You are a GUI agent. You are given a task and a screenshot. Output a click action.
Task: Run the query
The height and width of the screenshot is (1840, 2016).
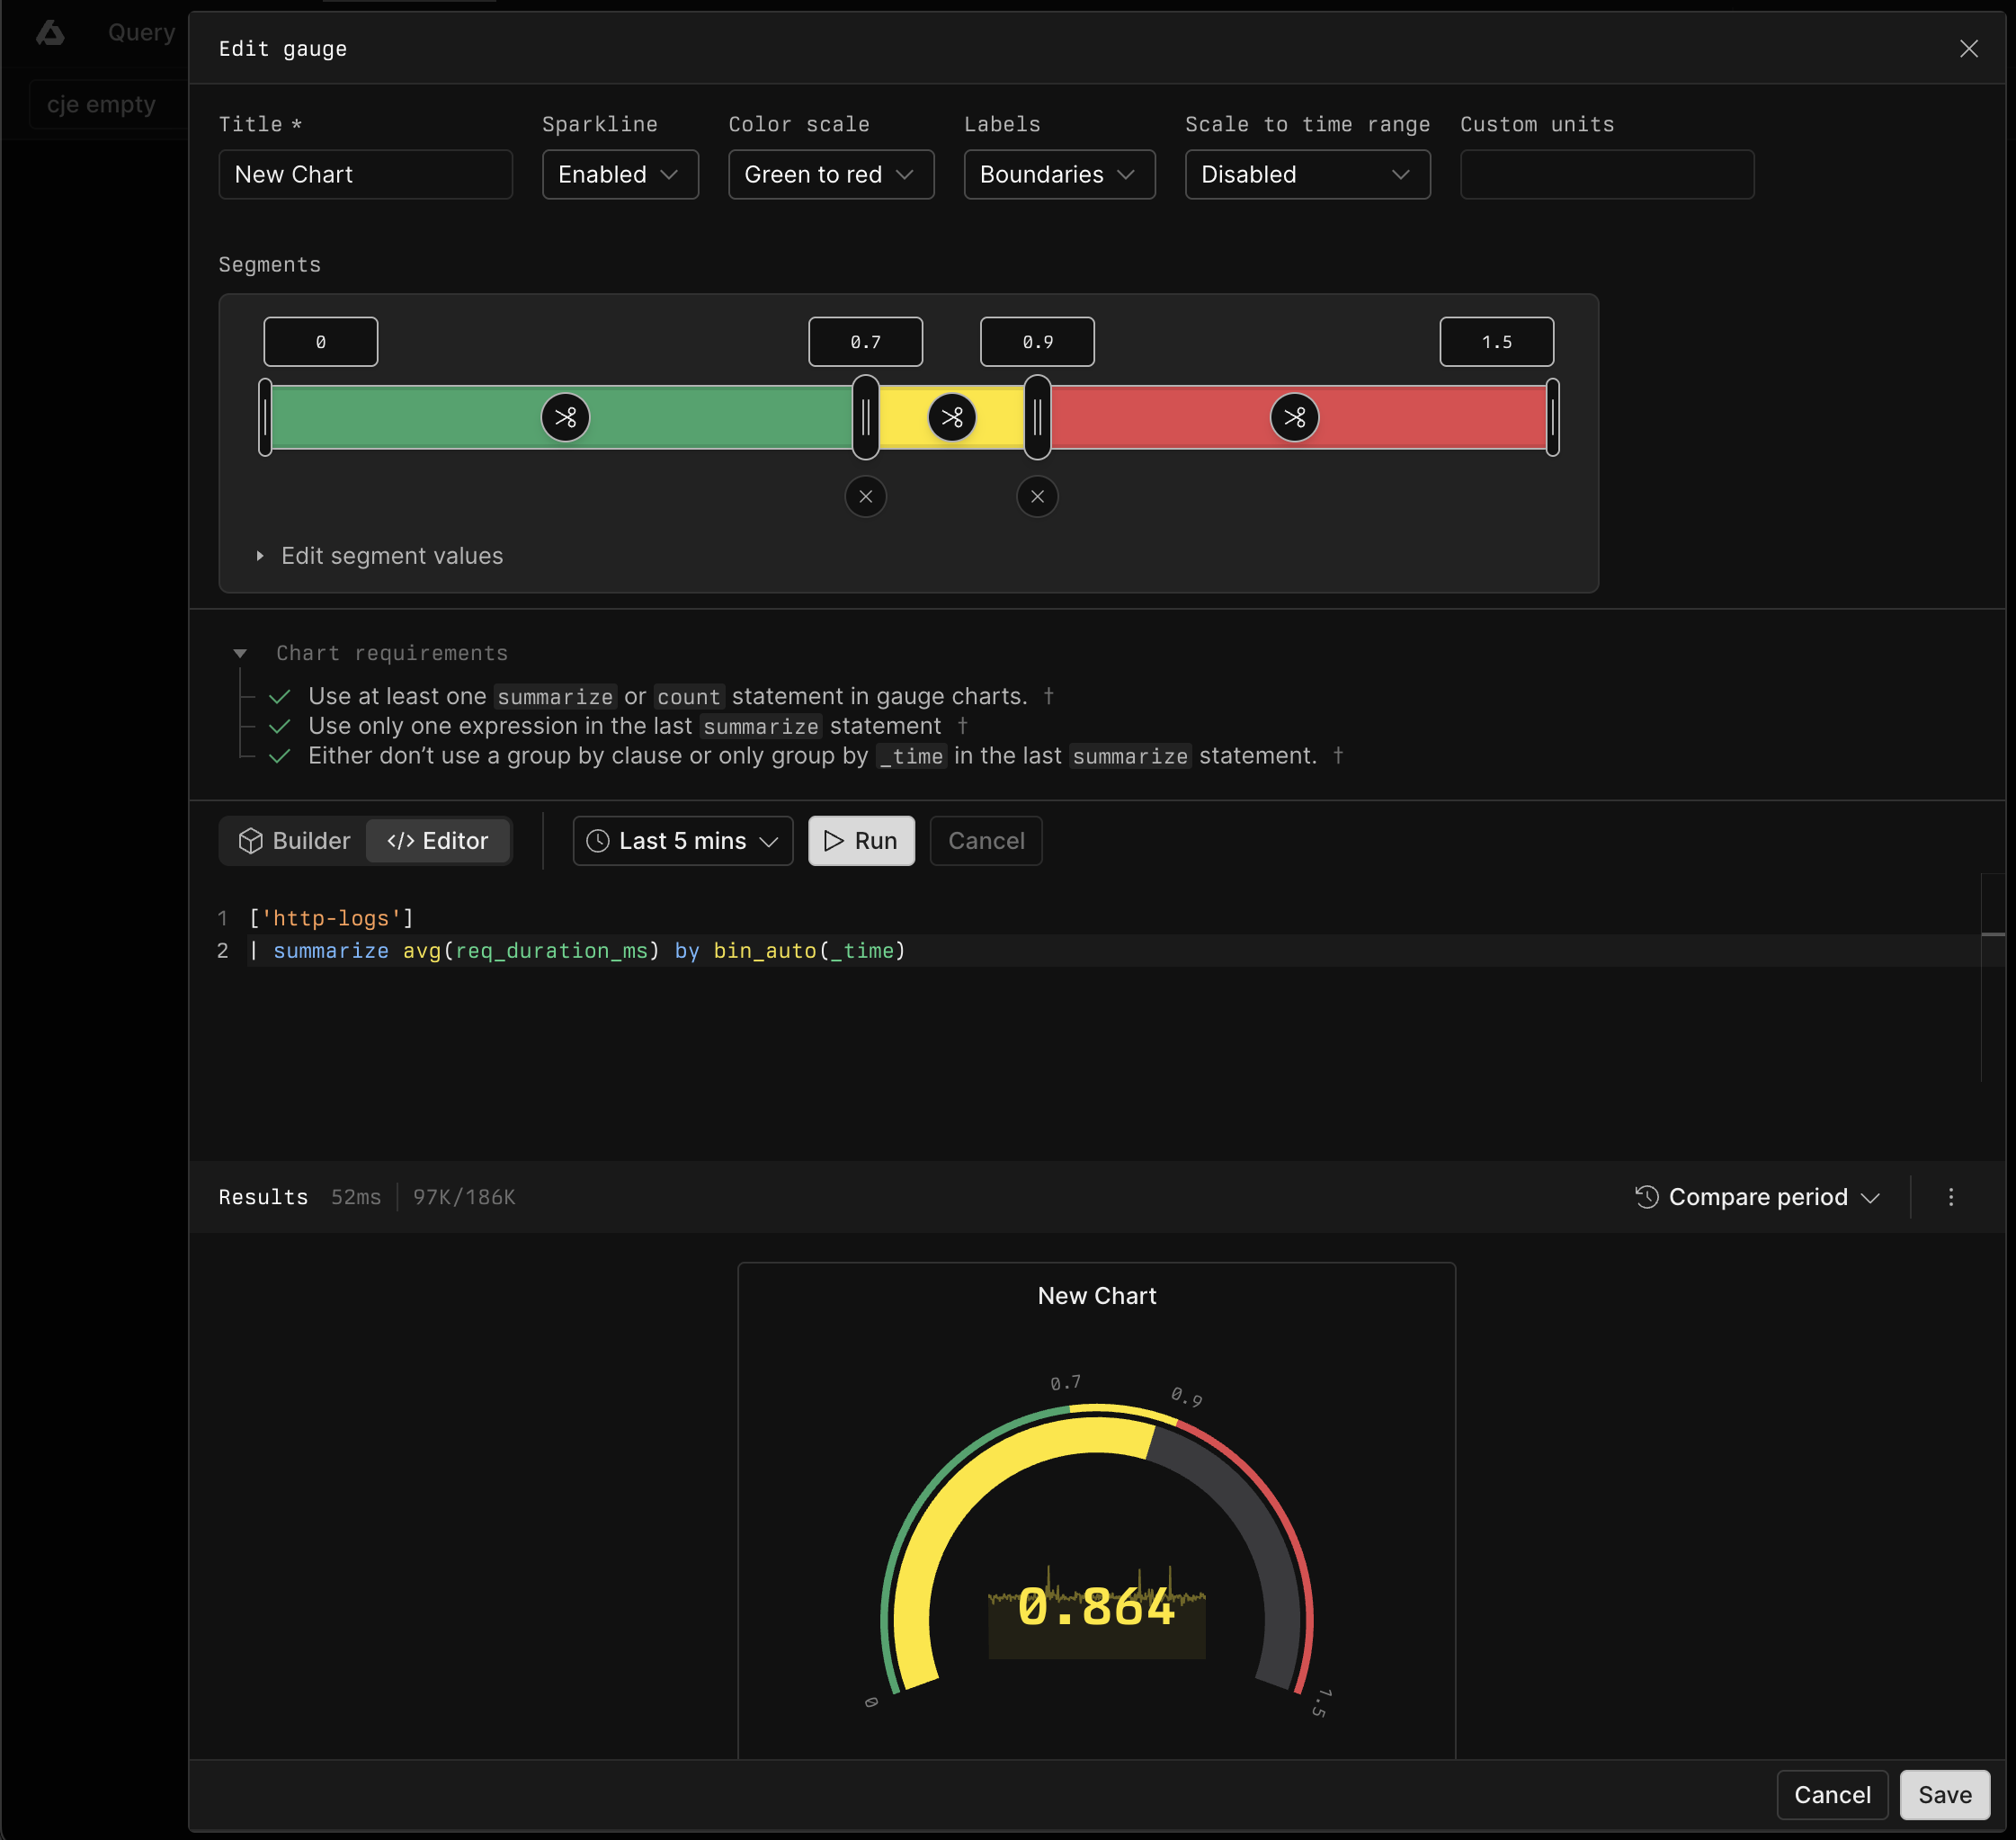pyautogui.click(x=861, y=841)
